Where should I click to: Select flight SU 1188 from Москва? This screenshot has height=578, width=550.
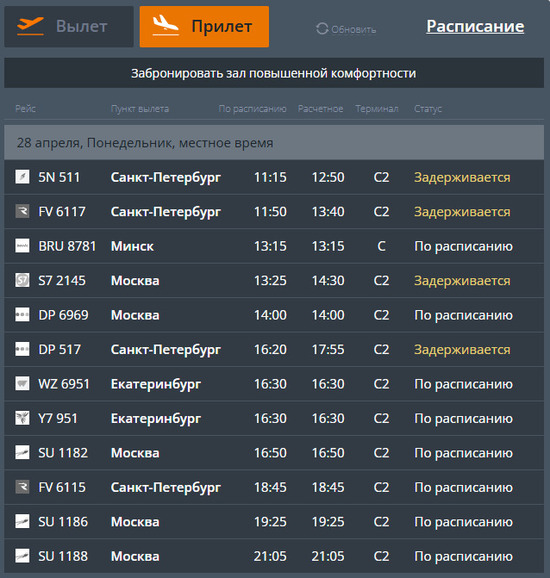pos(274,556)
